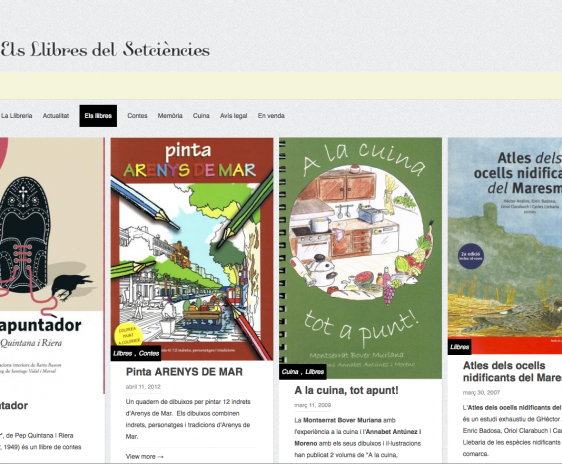Open the En venda page
Viewport: 562px width, 464px height.
271,116
